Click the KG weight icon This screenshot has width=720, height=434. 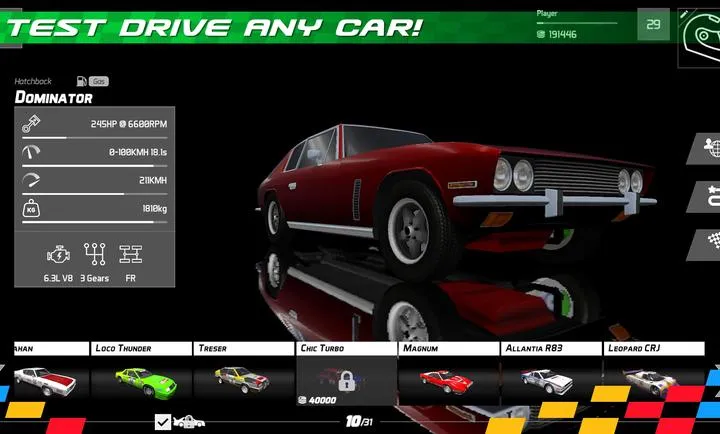pos(31,209)
